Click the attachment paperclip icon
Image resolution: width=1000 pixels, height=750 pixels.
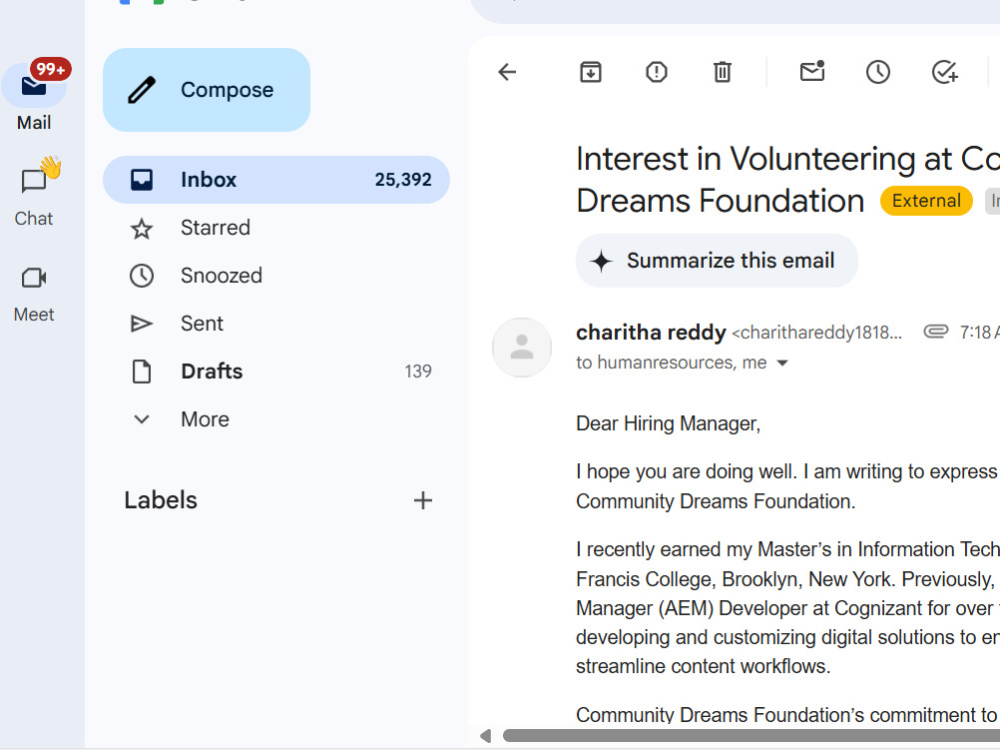click(x=936, y=332)
